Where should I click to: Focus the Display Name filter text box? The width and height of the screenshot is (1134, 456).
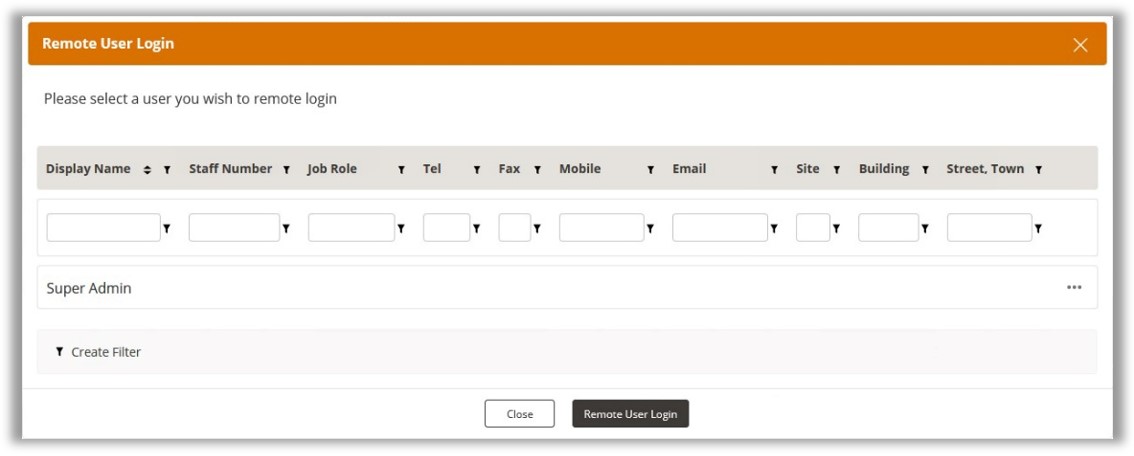tap(103, 228)
